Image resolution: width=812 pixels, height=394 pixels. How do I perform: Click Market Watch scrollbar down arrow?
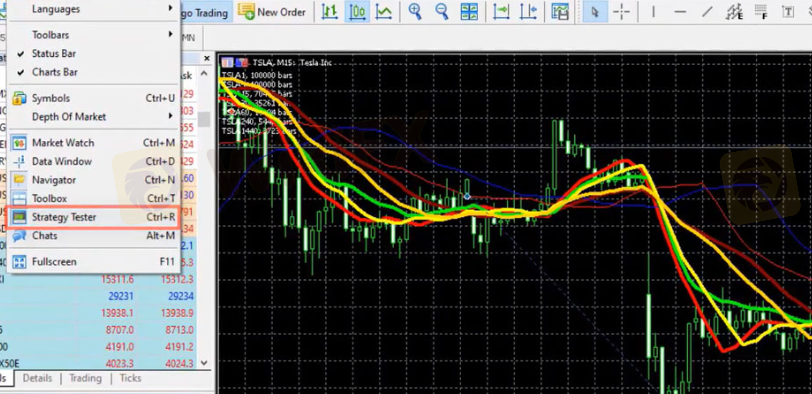pos(204,363)
